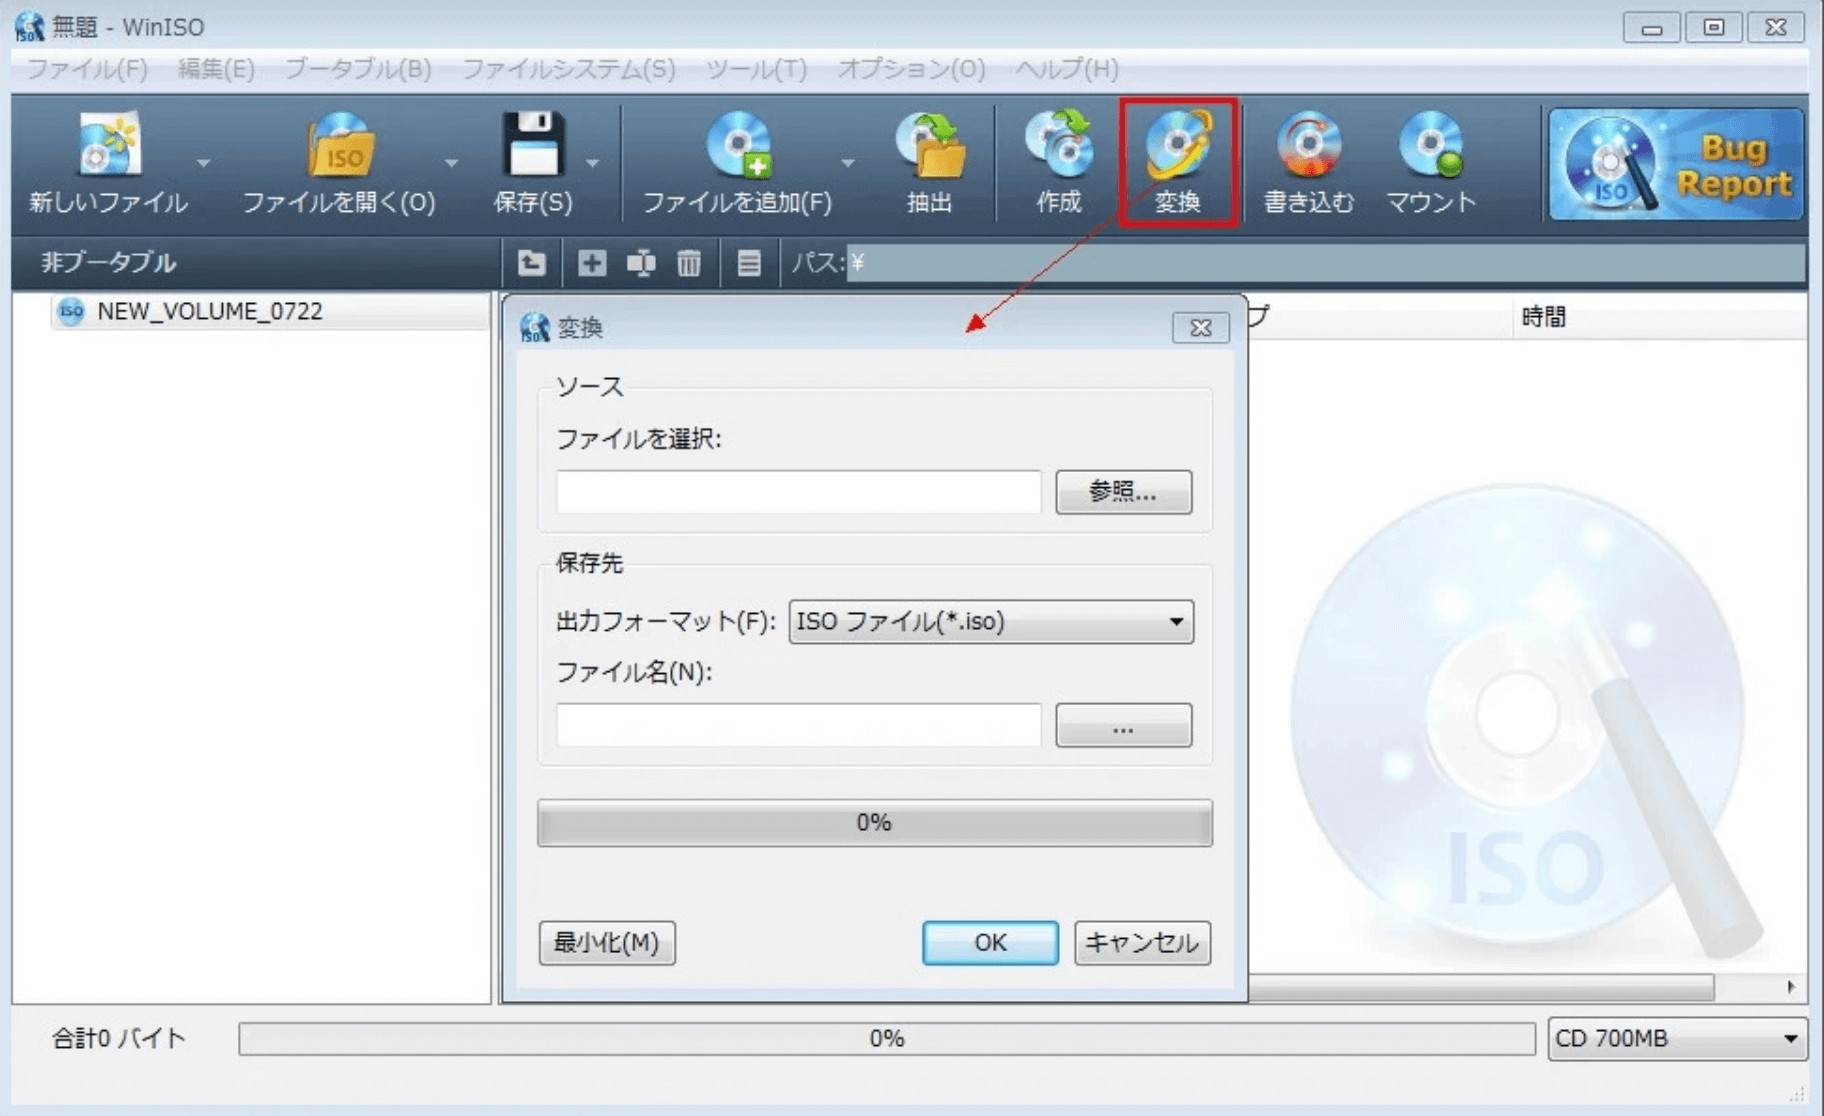The height and width of the screenshot is (1116, 1824).
Task: Click the マウント mount icon
Action: [1431, 147]
